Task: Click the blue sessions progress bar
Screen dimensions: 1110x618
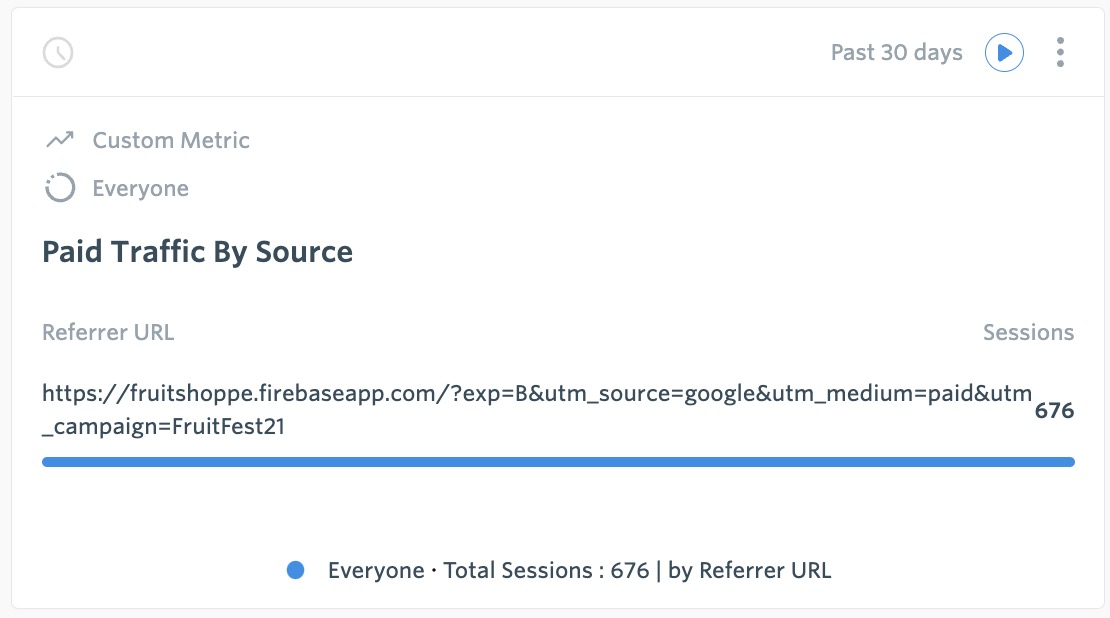Action: click(558, 462)
